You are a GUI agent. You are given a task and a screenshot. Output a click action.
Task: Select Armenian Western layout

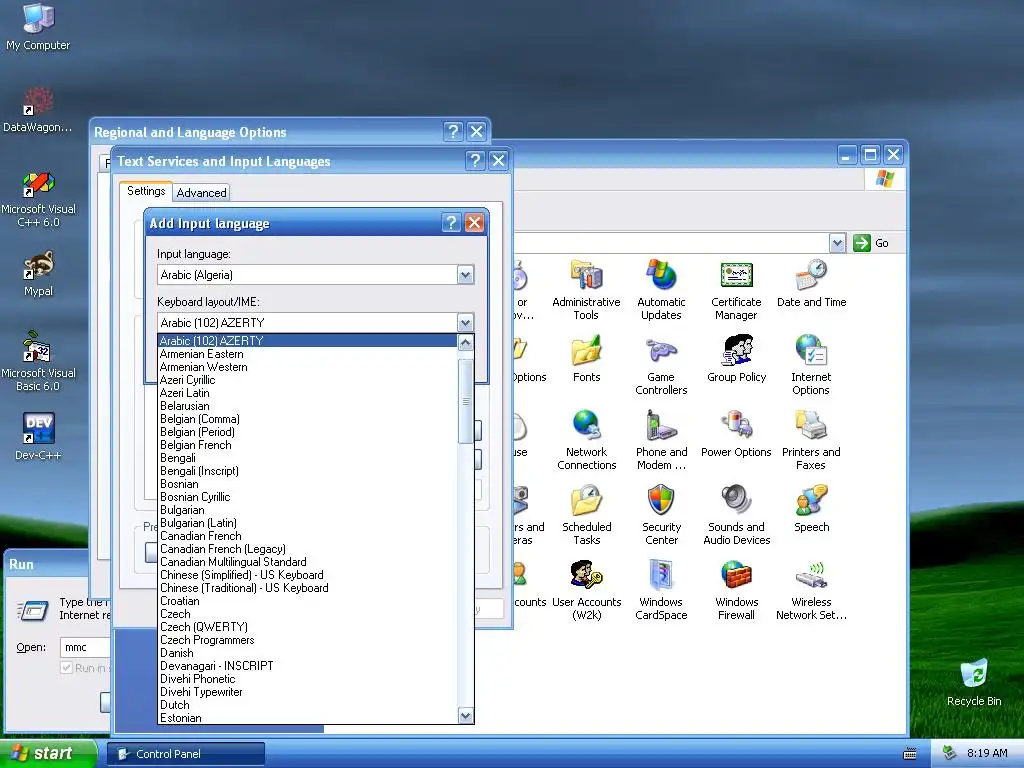(x=308, y=367)
